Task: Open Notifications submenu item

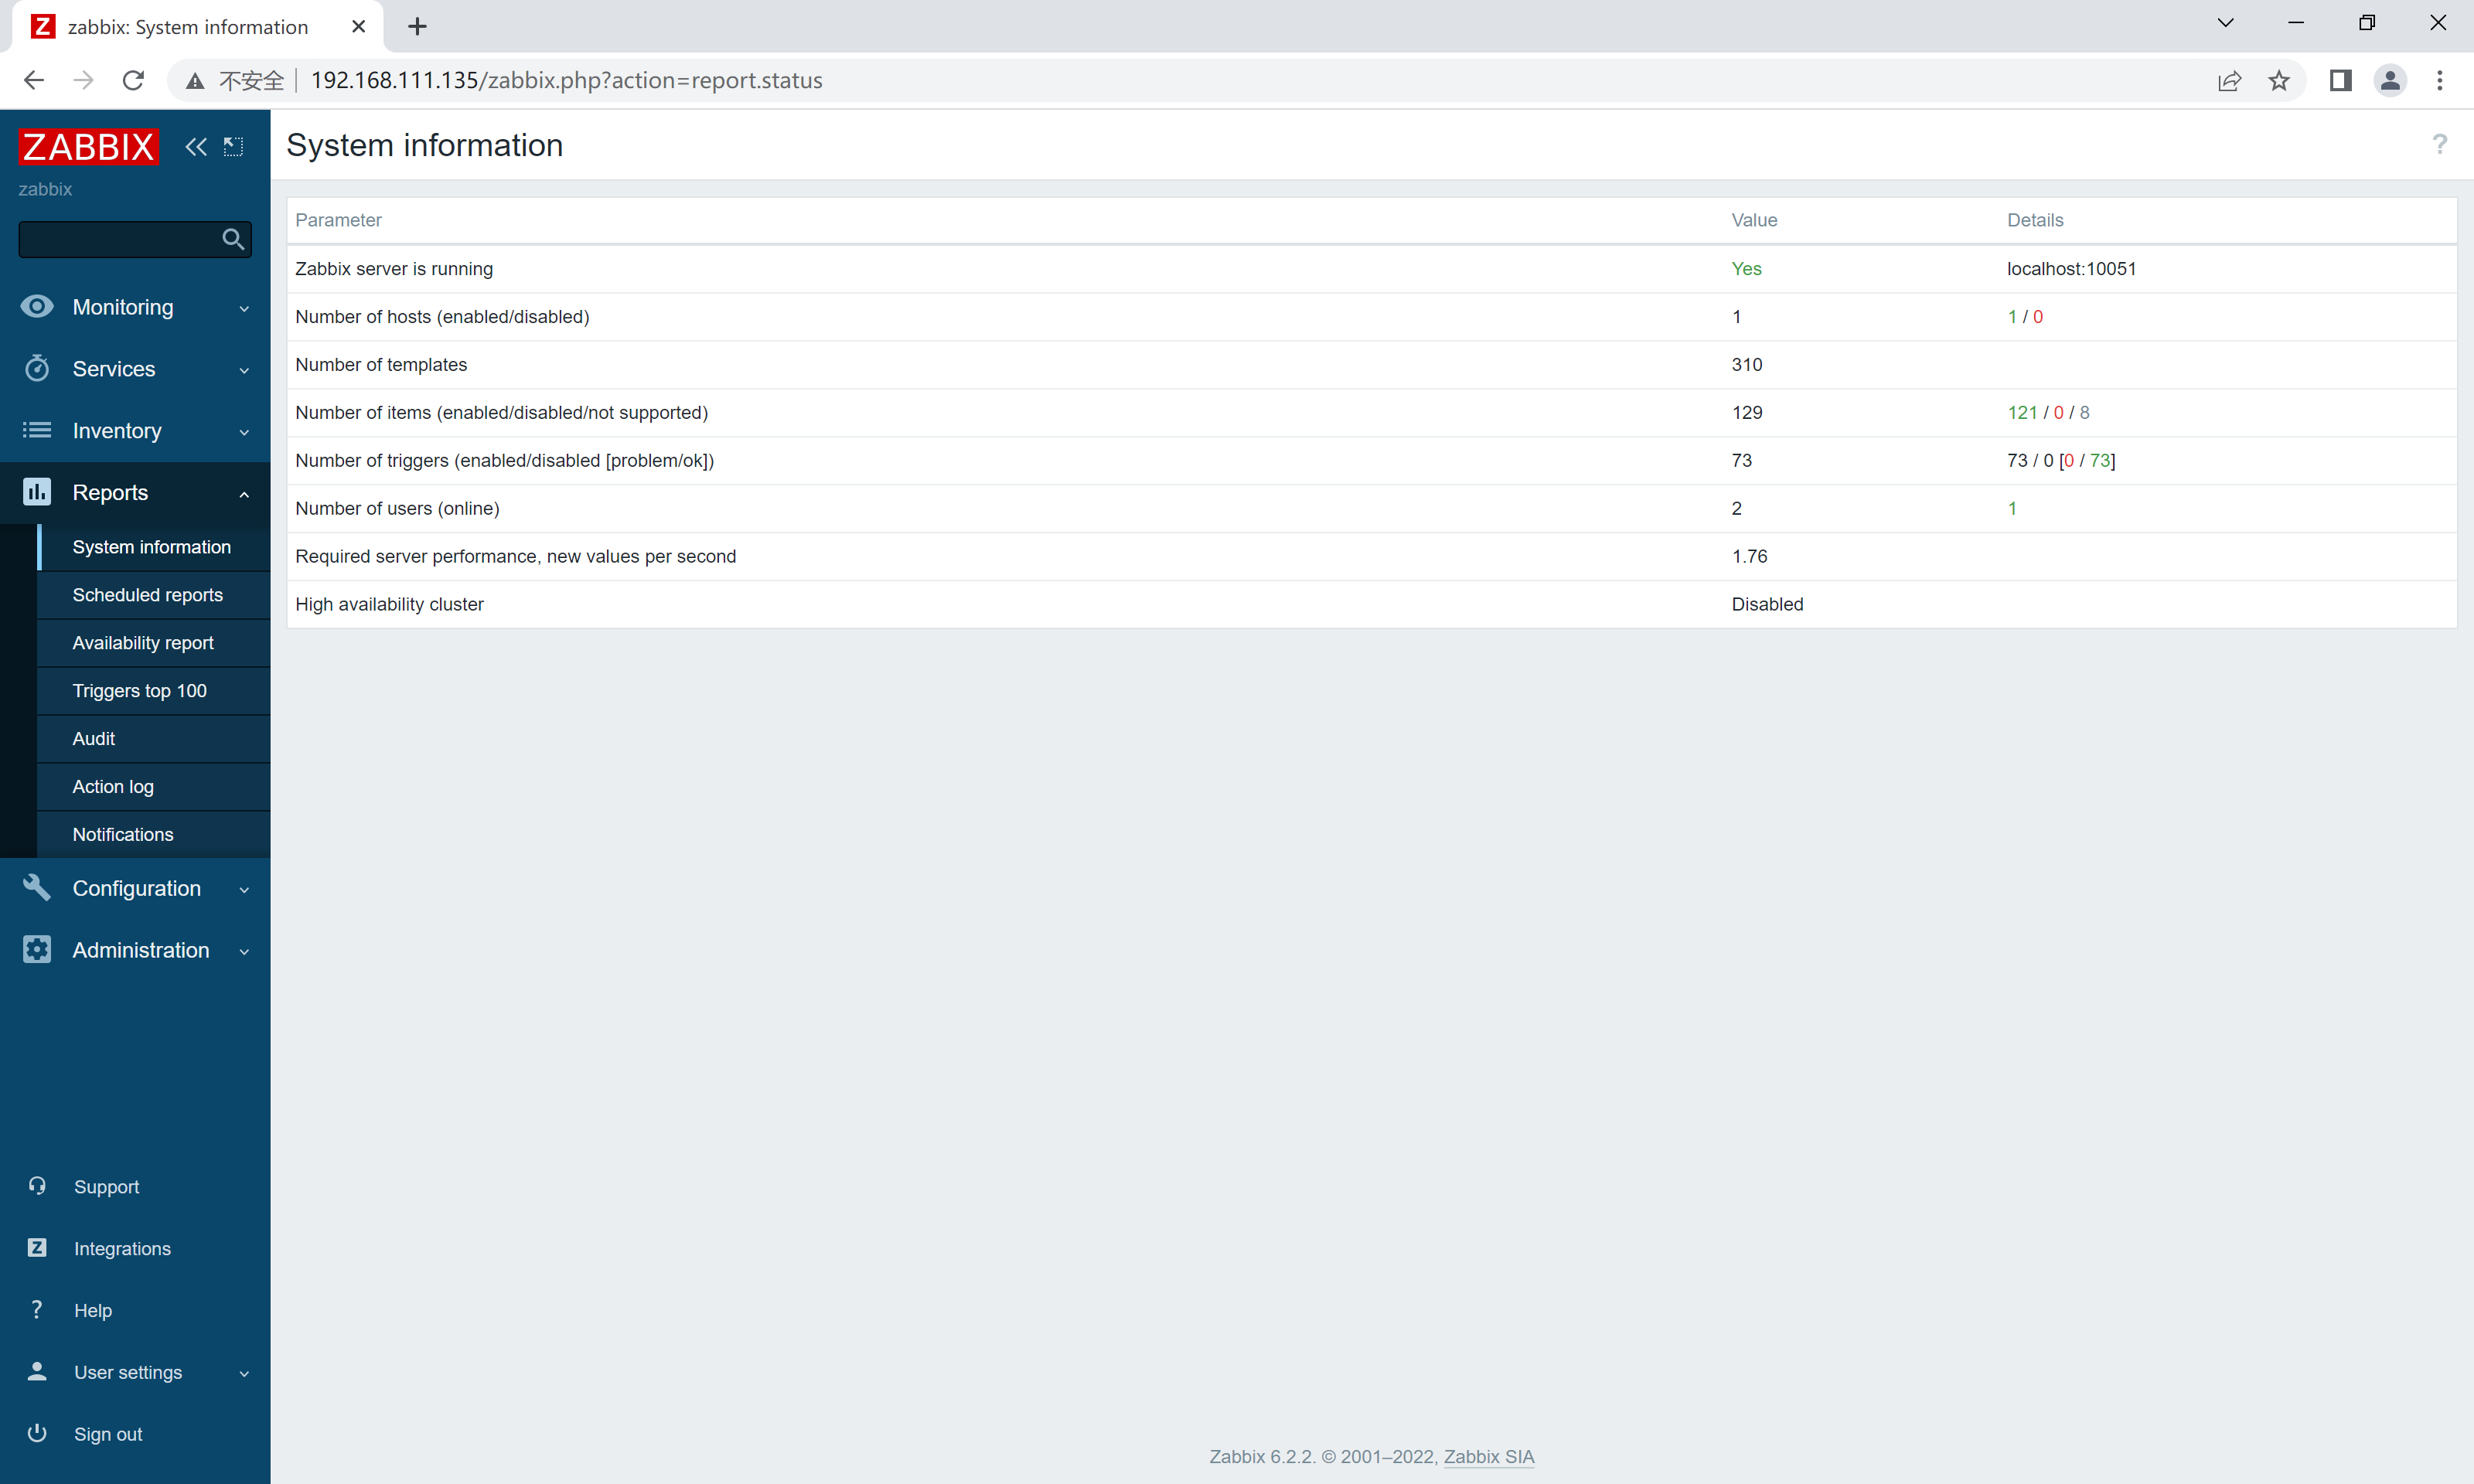Action: tap(154, 835)
